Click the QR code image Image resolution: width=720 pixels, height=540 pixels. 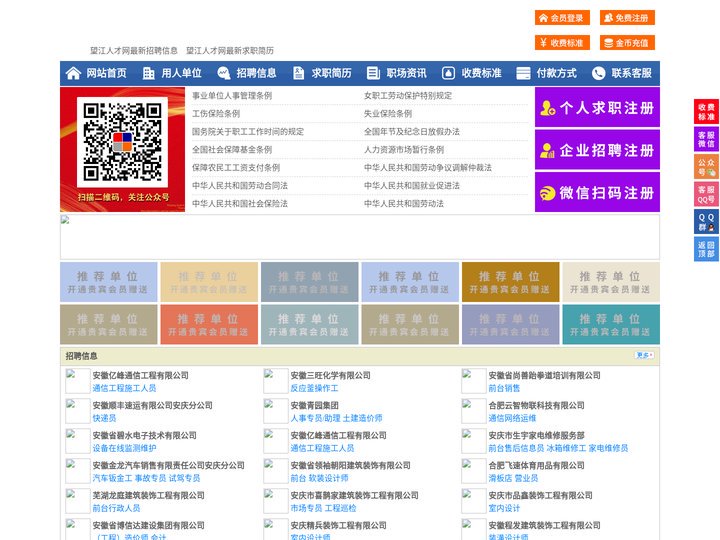122,142
